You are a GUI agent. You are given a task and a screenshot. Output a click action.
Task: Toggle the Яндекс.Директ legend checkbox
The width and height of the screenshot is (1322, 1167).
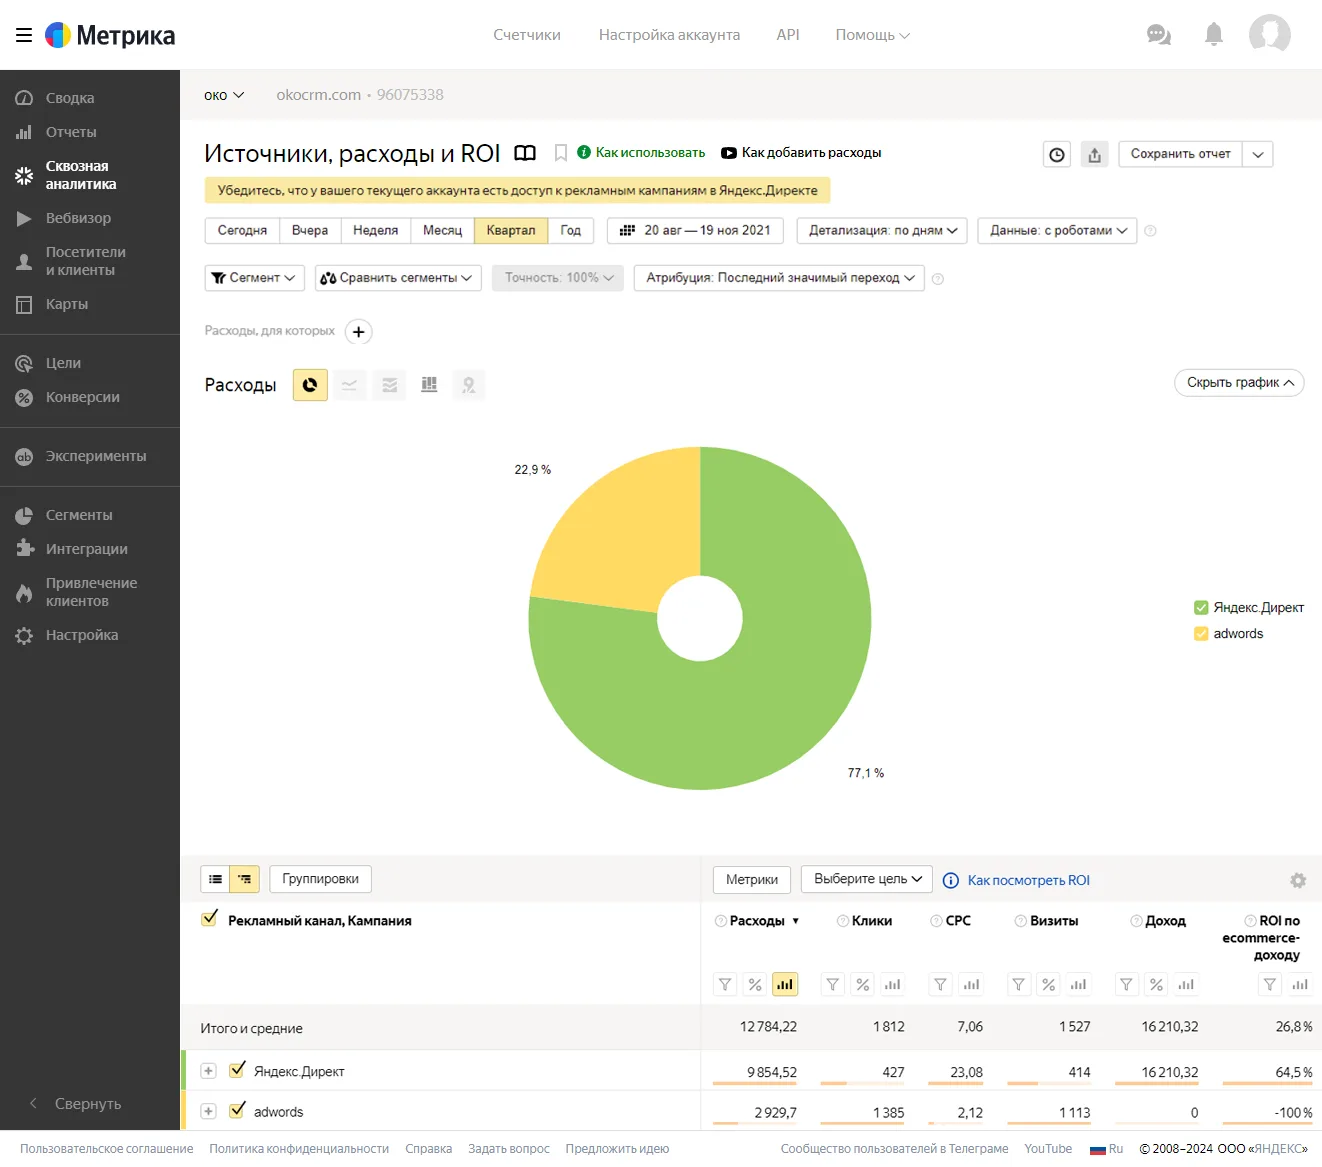[x=1201, y=607]
